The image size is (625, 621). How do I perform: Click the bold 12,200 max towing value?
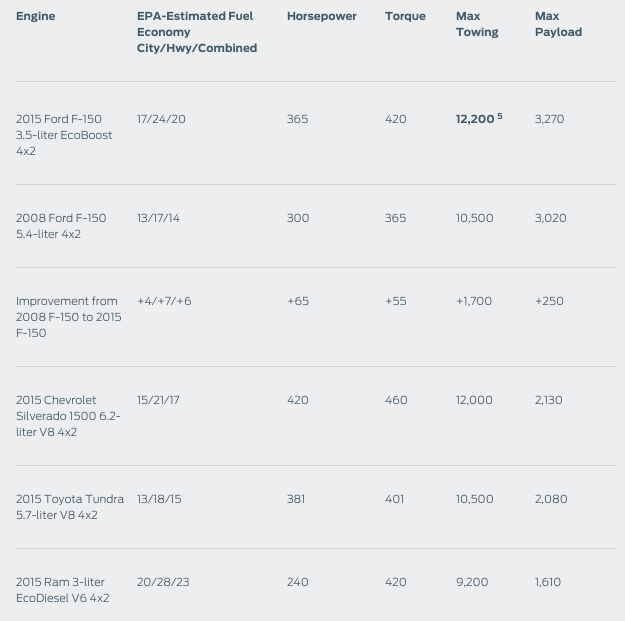click(x=474, y=119)
